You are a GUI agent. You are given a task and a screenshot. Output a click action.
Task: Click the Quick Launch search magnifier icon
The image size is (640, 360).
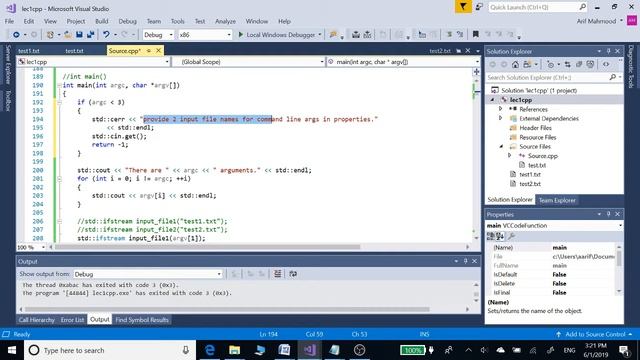pos(582,7)
